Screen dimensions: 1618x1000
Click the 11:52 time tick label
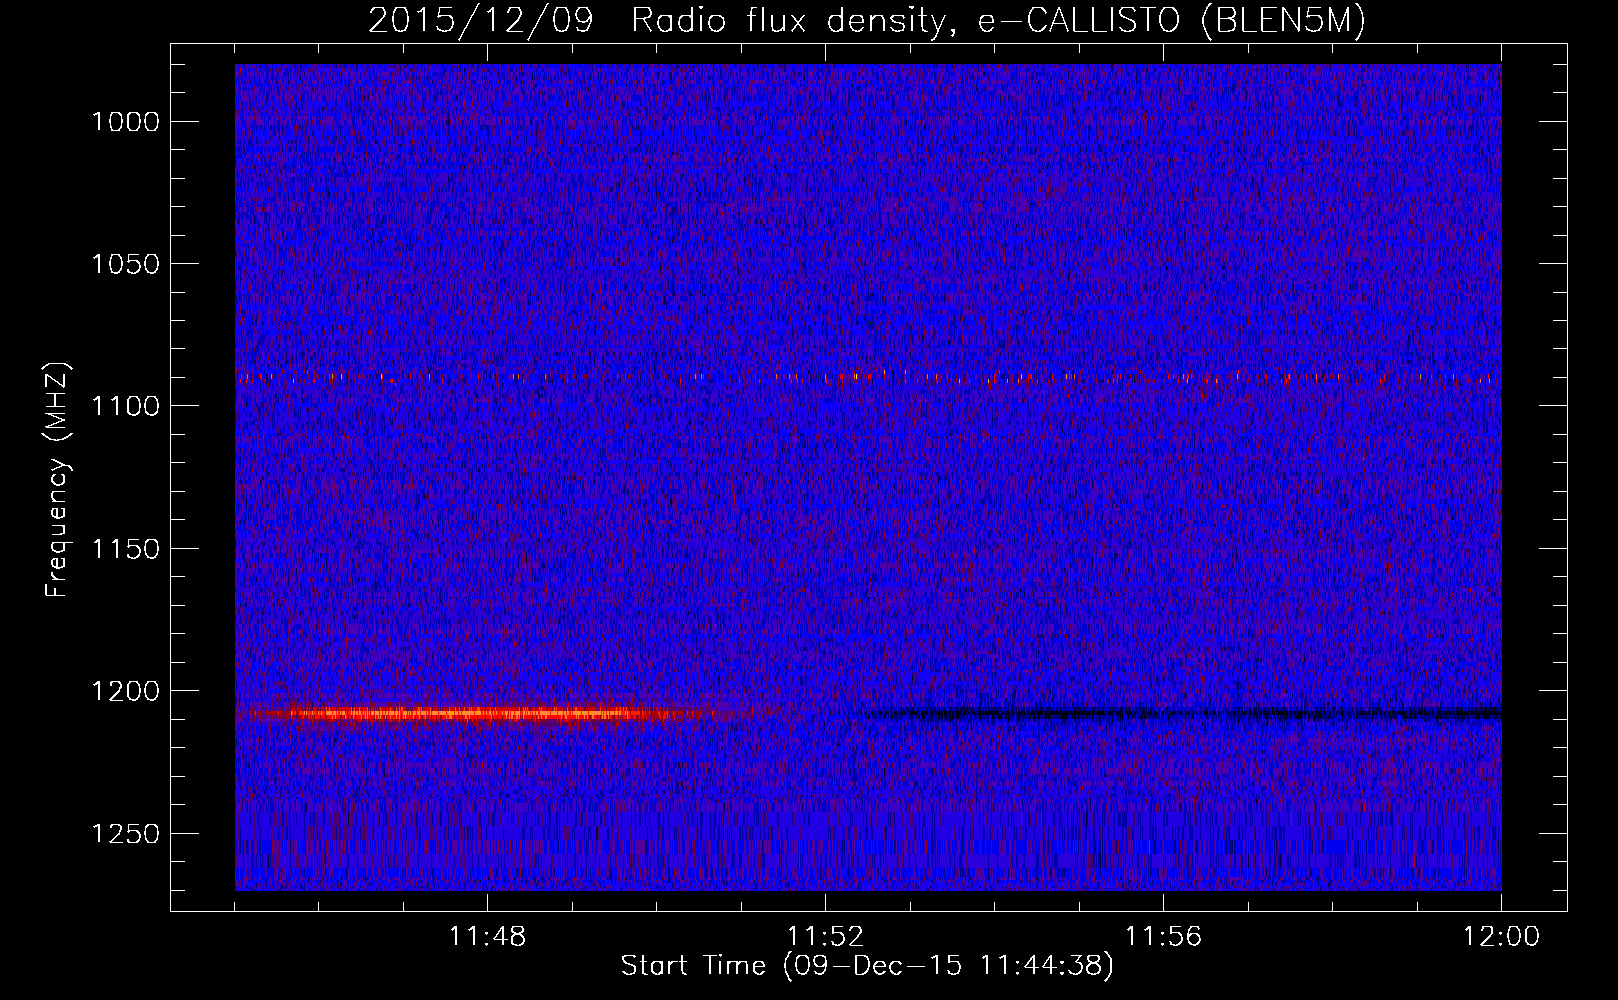tap(825, 937)
